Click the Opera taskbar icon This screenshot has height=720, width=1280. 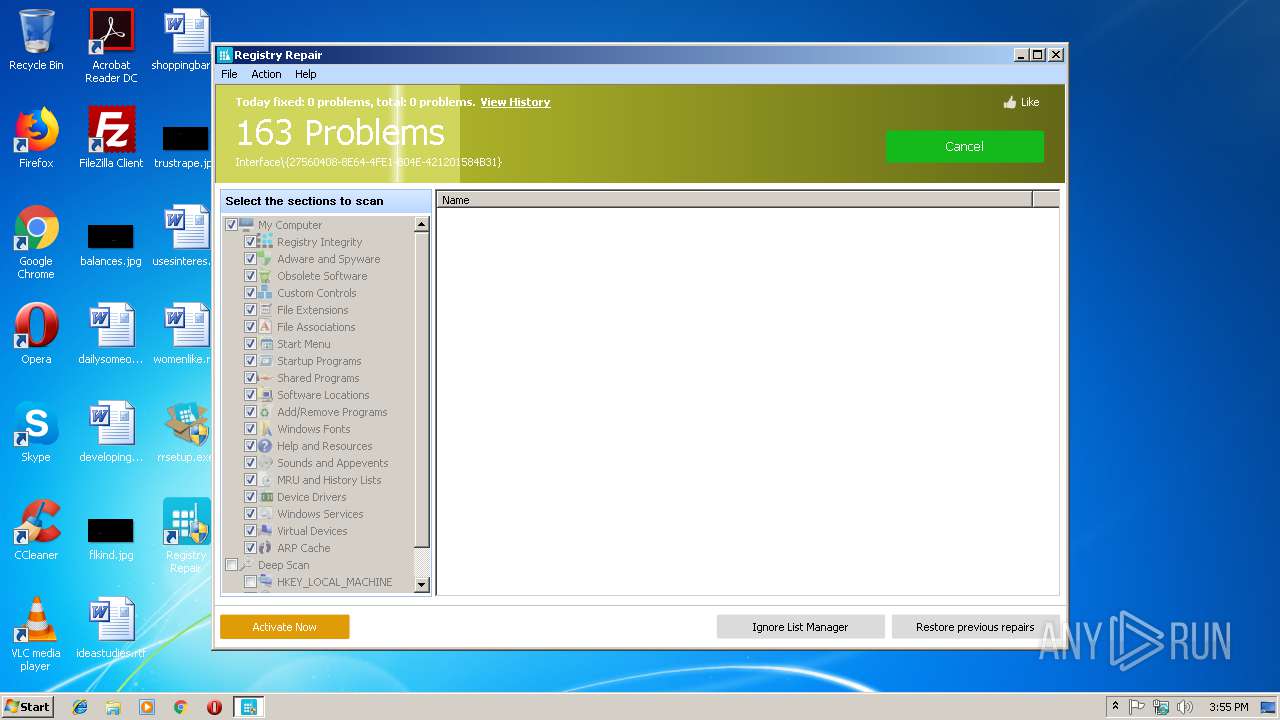pos(214,707)
